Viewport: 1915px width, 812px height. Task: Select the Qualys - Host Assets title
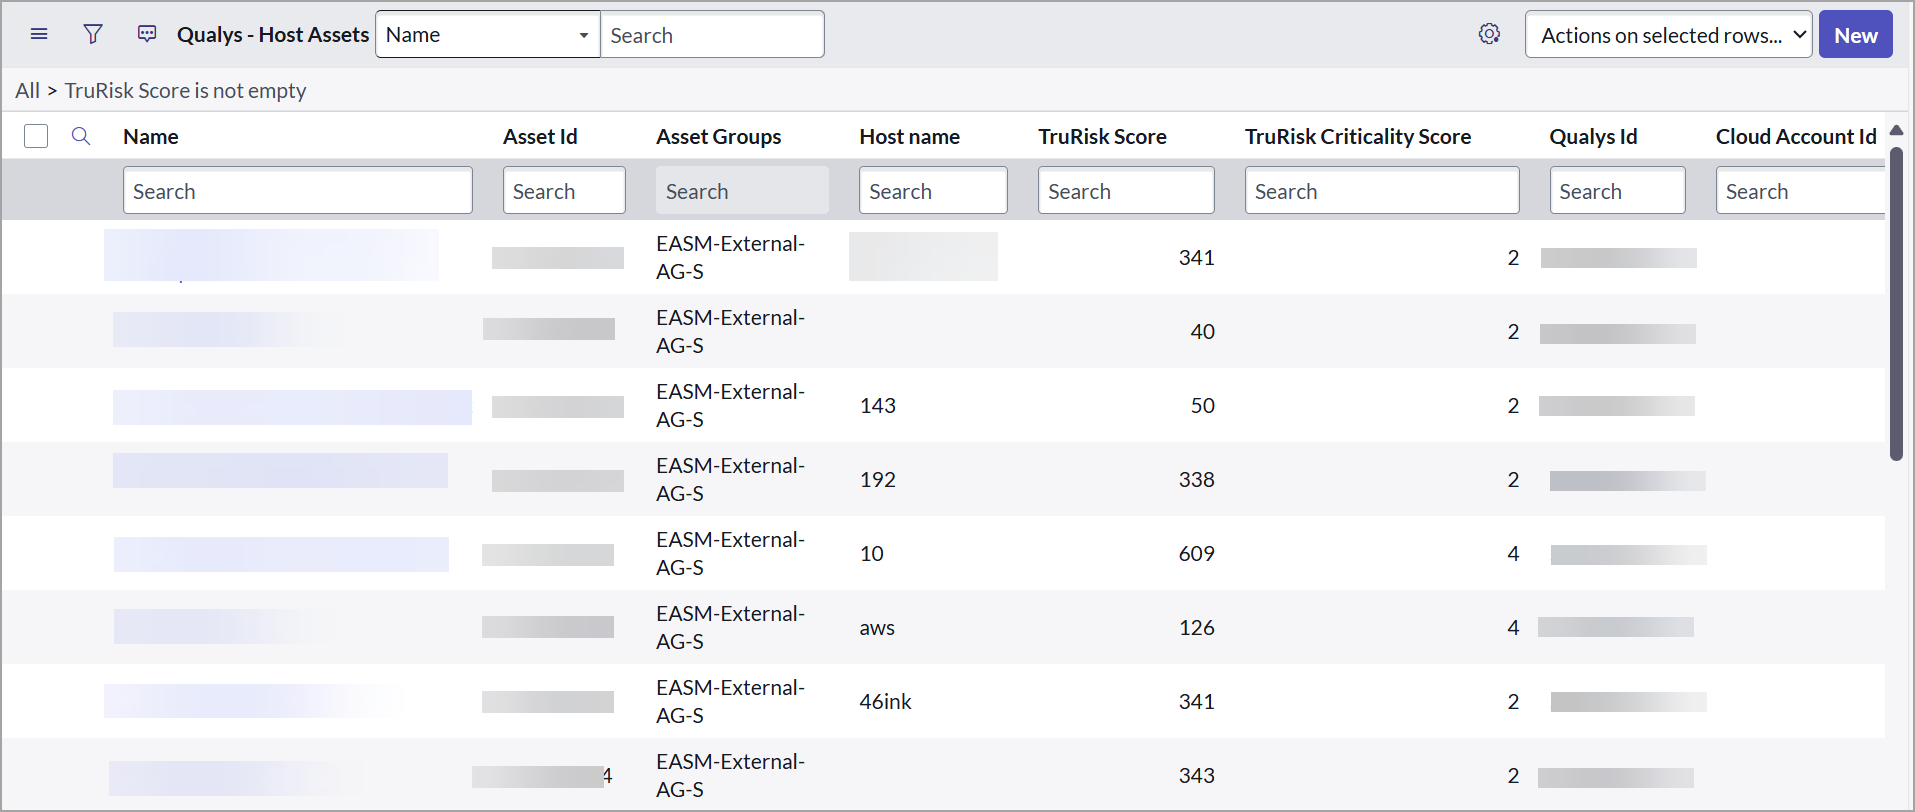(273, 35)
